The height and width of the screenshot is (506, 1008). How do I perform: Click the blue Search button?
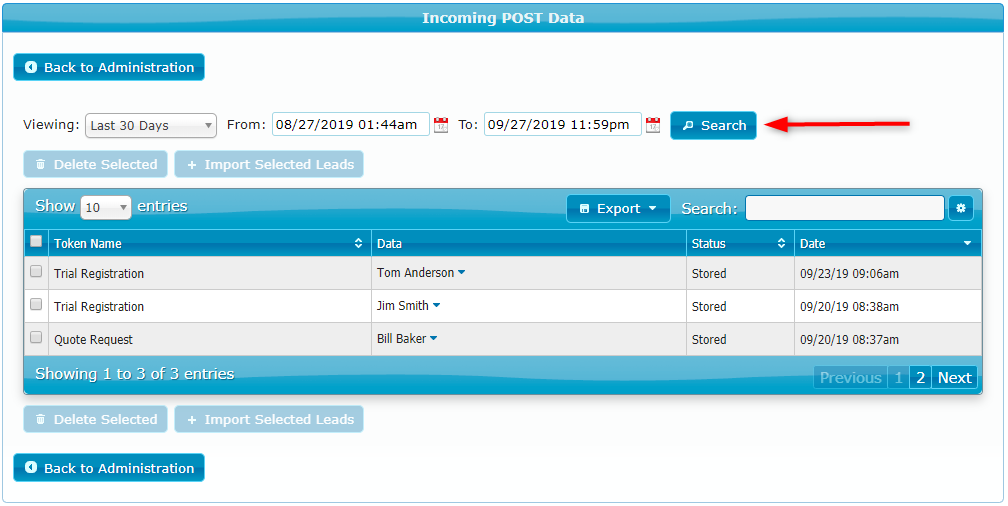click(713, 125)
